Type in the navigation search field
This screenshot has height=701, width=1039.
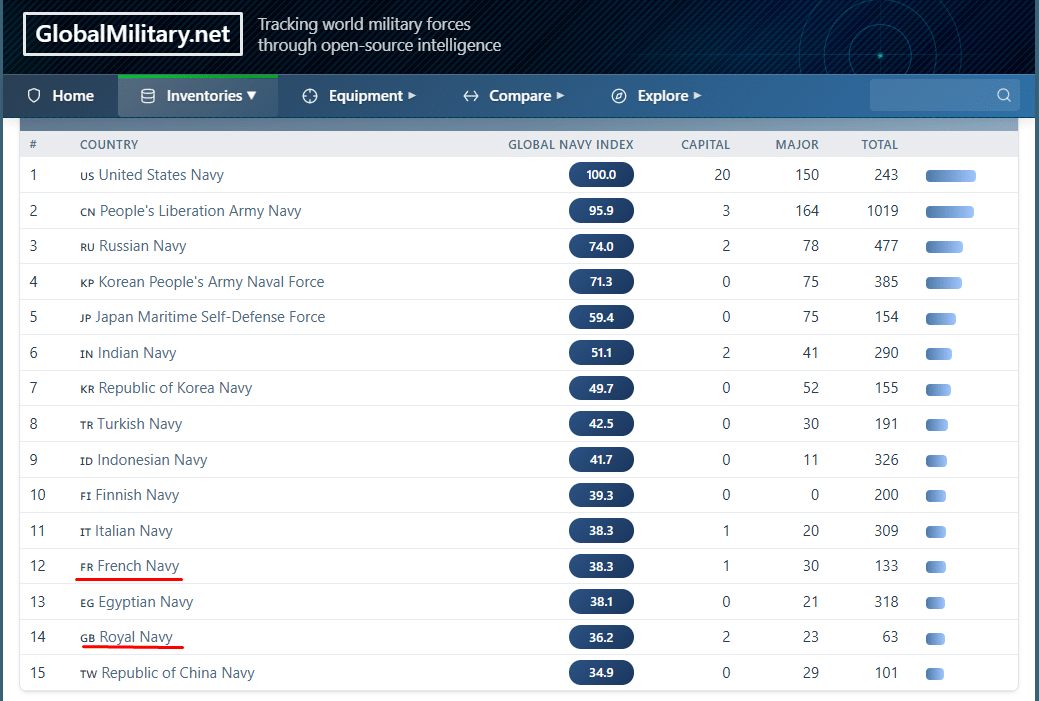pos(930,96)
